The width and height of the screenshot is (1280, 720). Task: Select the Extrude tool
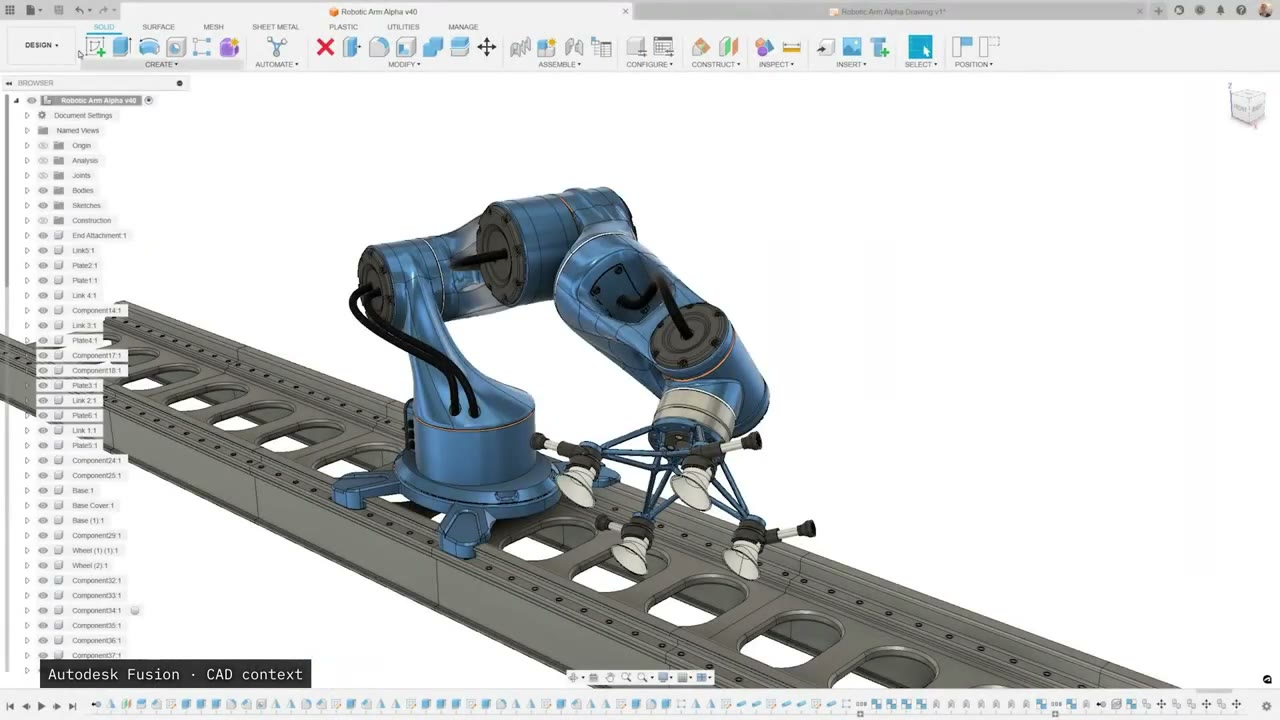(122, 46)
